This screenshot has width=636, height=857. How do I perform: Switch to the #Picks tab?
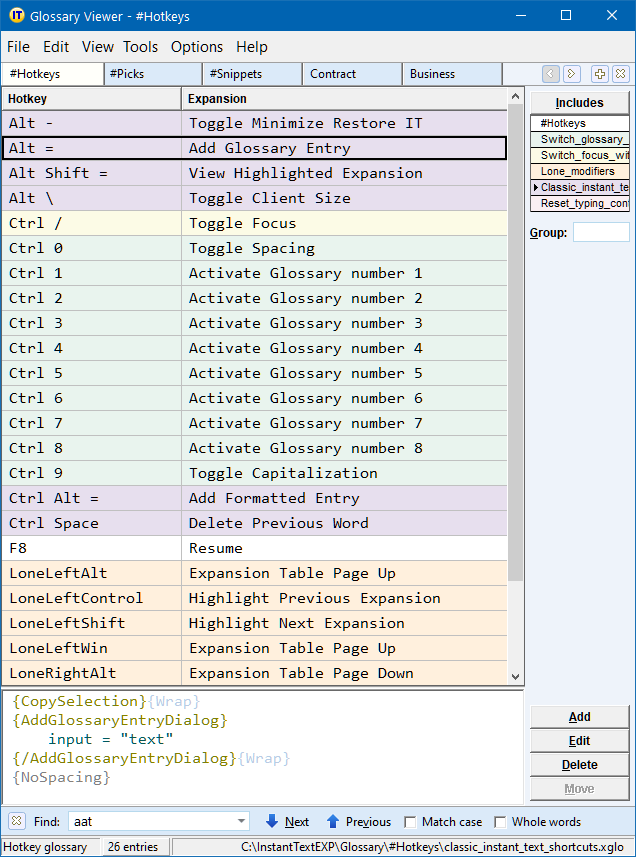tap(154, 74)
